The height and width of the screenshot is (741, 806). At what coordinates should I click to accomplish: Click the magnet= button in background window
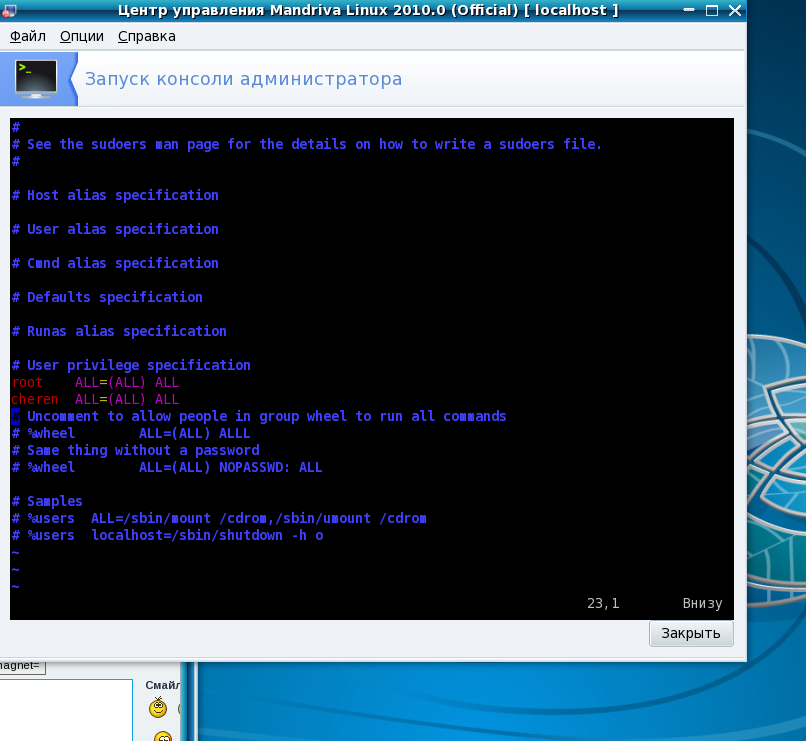[22, 666]
